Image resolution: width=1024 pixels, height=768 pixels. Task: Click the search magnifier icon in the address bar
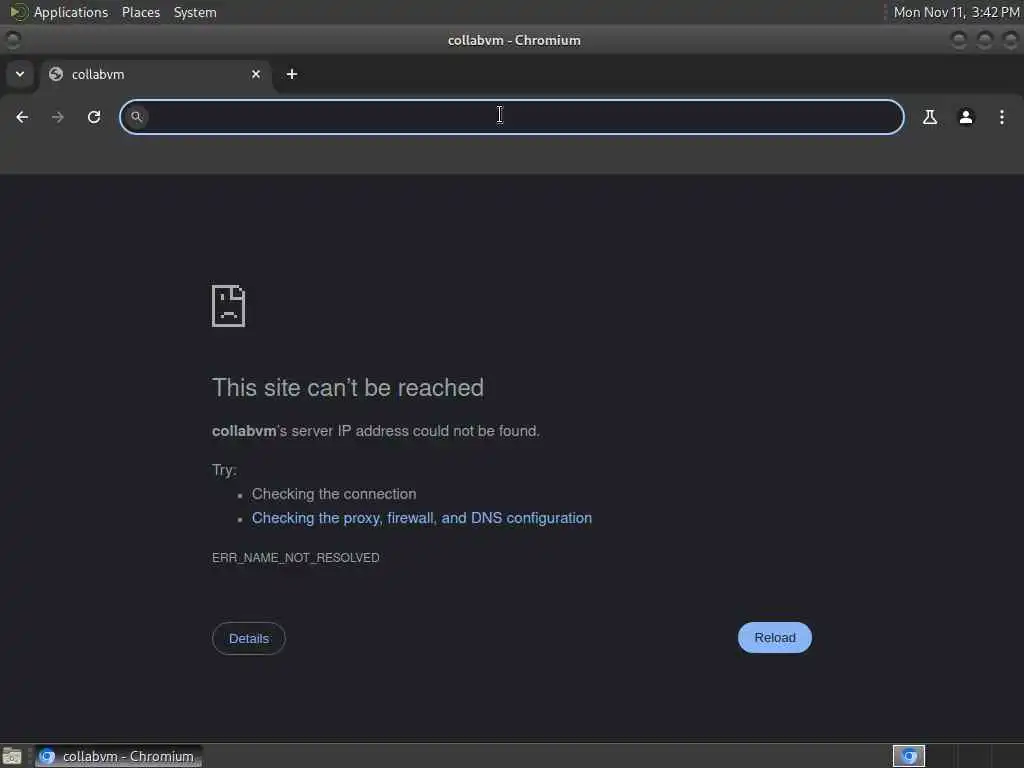pos(136,117)
